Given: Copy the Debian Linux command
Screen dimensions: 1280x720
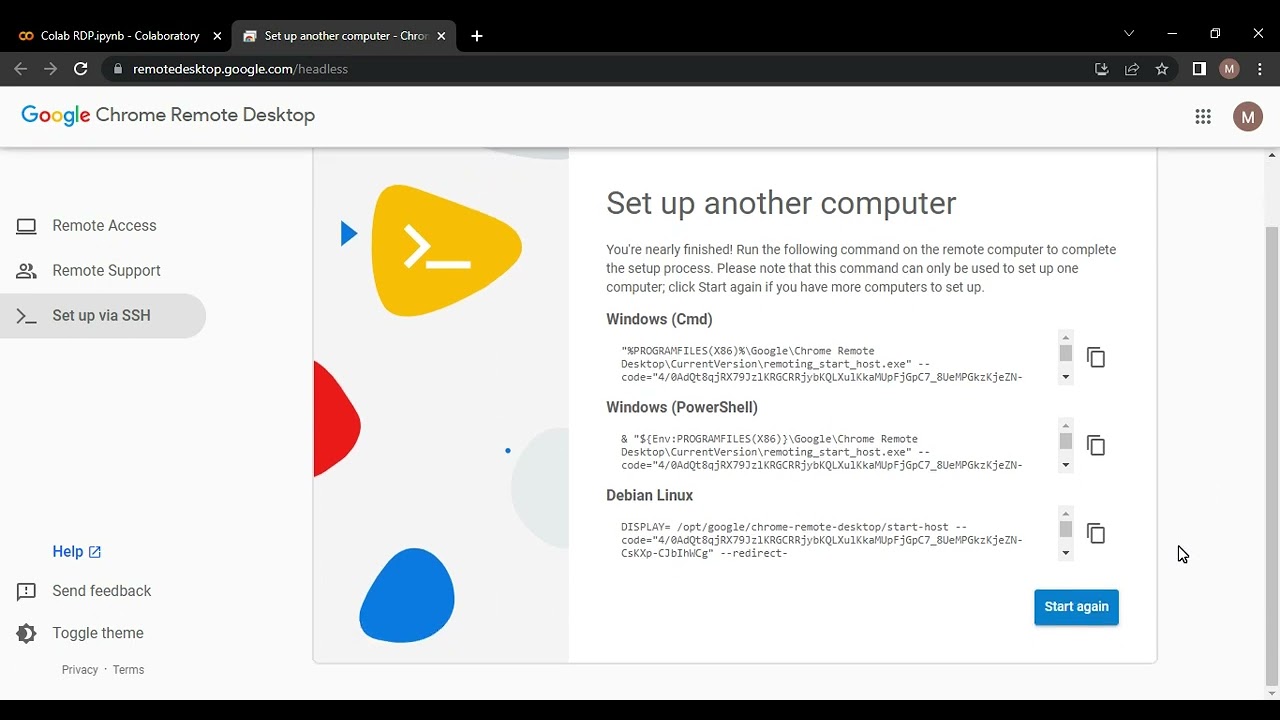Looking at the screenshot, I should pos(1096,534).
